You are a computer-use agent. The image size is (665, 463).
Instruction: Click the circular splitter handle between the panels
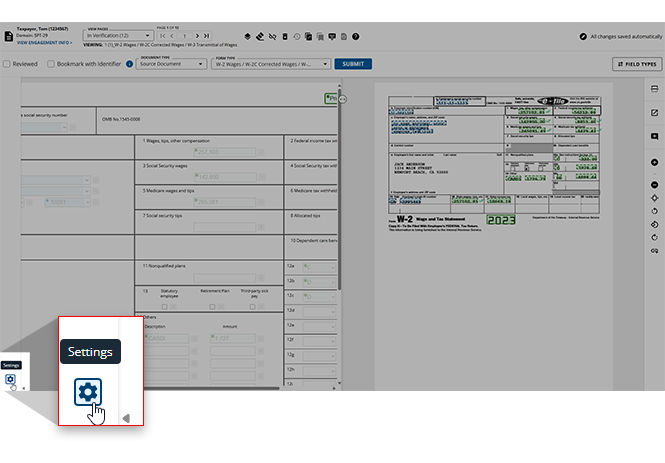click(x=343, y=99)
